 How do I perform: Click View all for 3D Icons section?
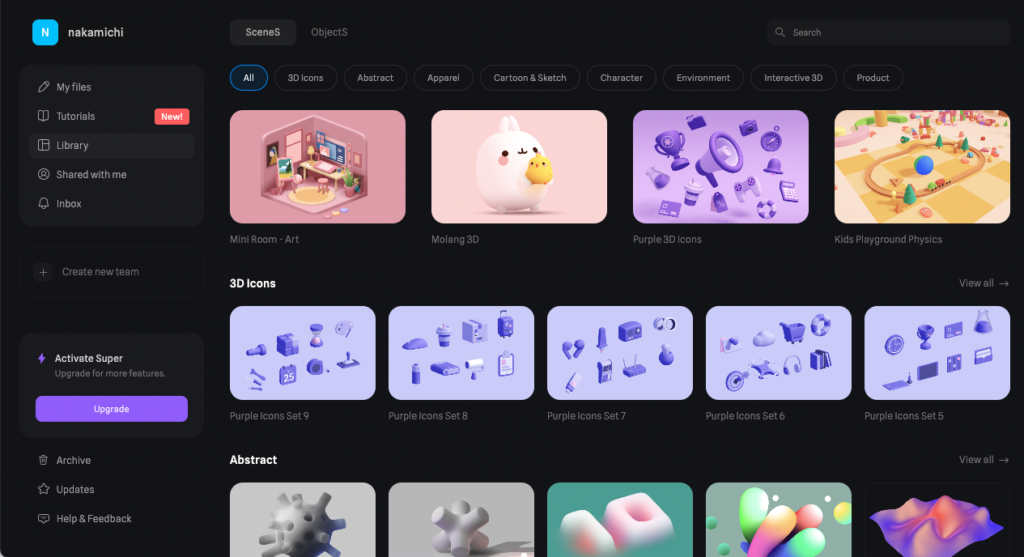pyautogui.click(x=984, y=283)
